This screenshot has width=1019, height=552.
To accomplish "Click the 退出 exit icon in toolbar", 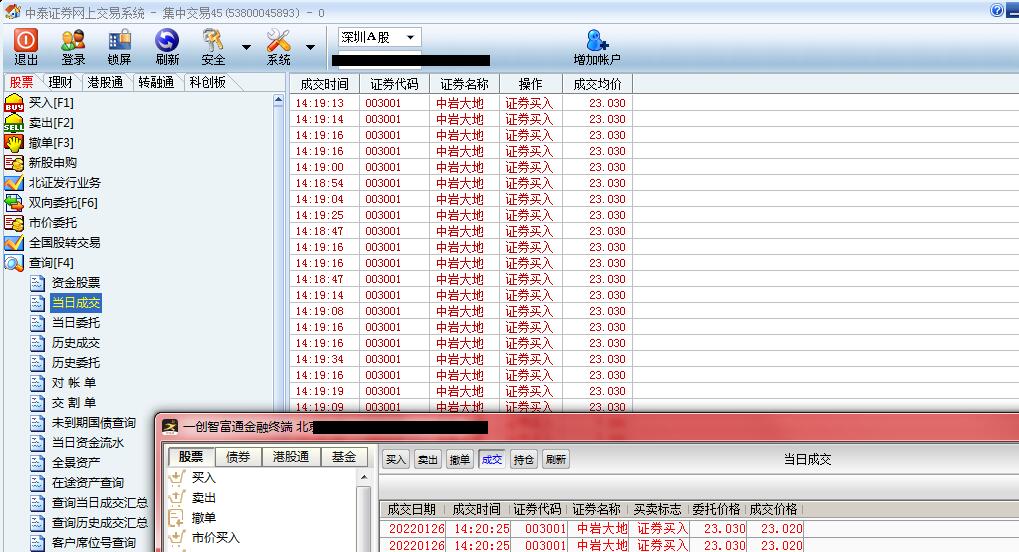I will 26,47.
